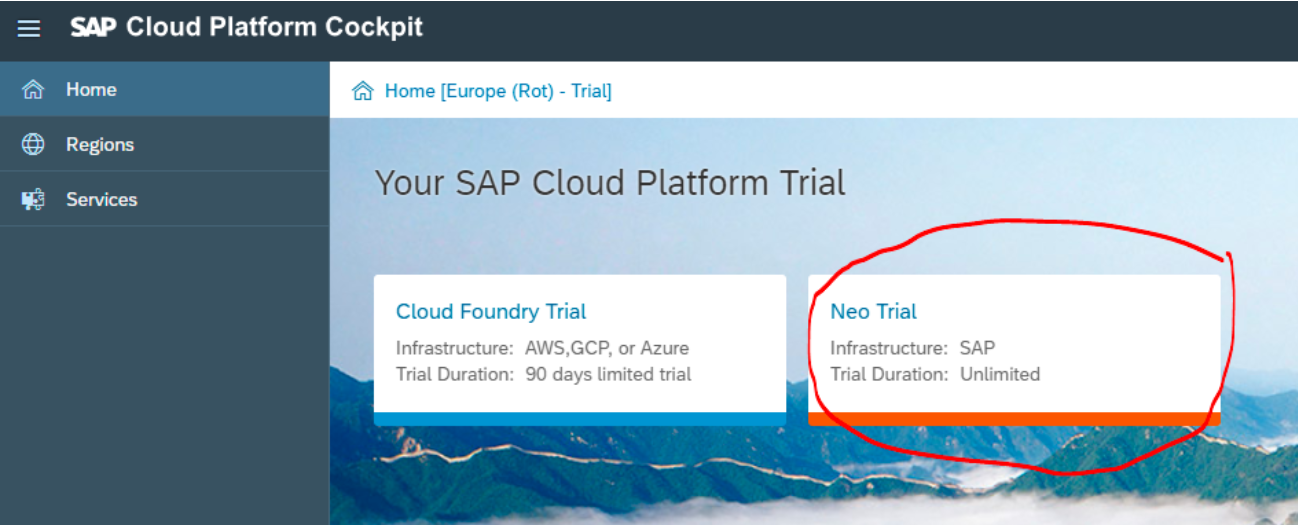Select Home in the sidebar
1298x525 pixels.
click(165, 89)
